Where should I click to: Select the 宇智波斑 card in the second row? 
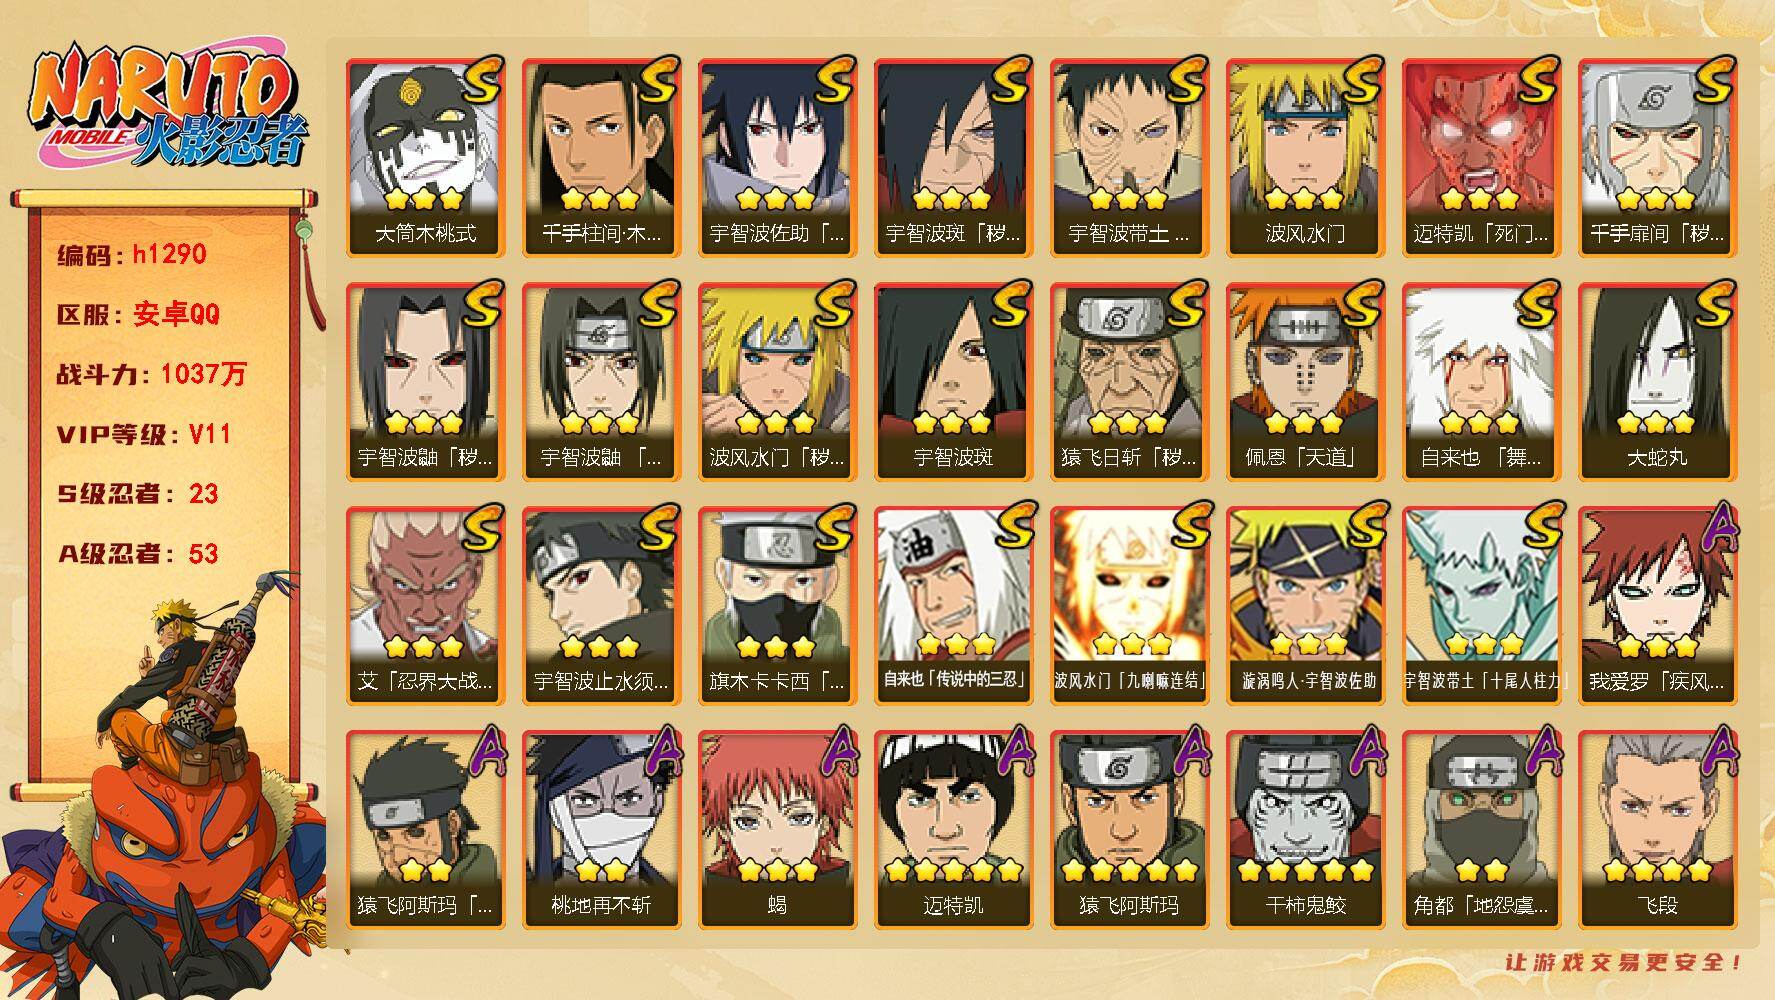pos(953,381)
